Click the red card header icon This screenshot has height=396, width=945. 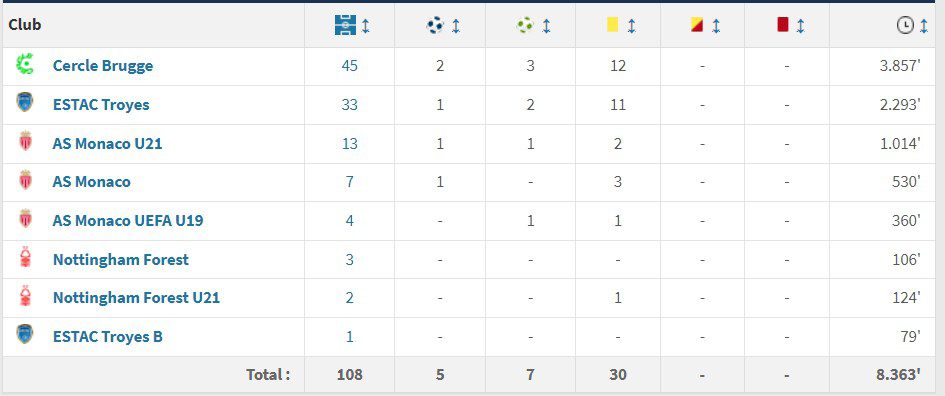click(x=783, y=25)
